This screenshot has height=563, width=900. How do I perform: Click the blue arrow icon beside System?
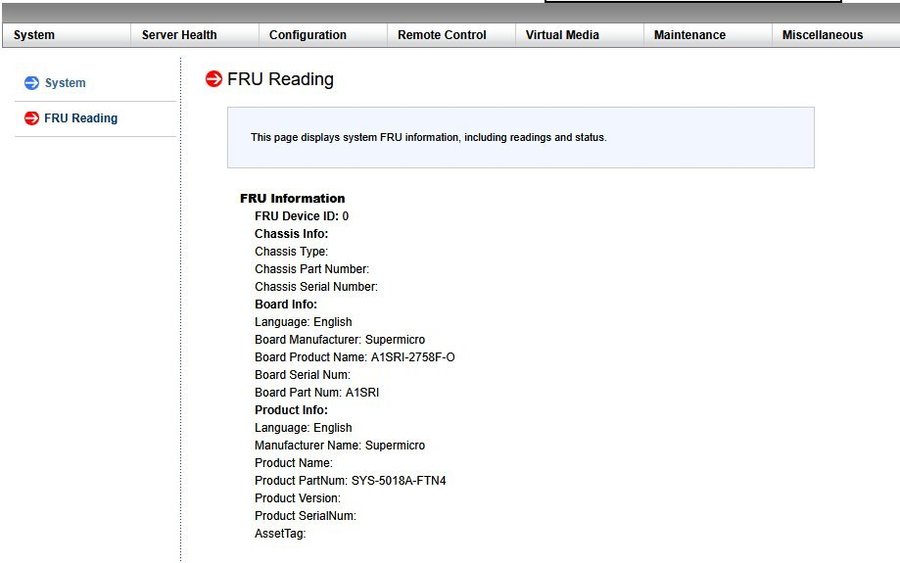pyautogui.click(x=32, y=83)
